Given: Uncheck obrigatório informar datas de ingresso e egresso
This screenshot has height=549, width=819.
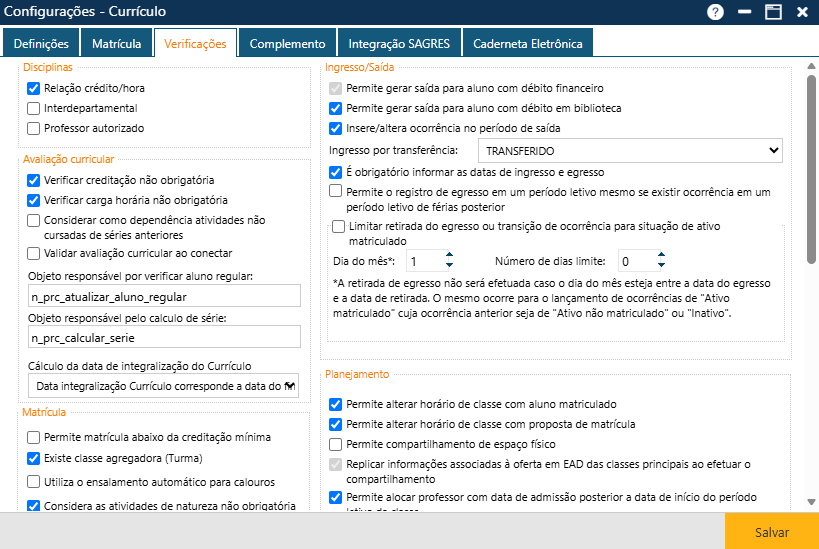Looking at the screenshot, I should click(x=335, y=172).
